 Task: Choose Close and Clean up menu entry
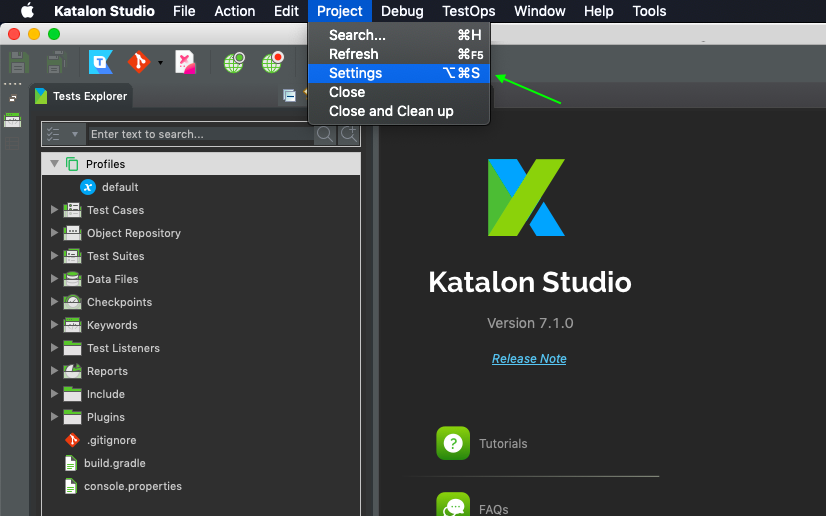(x=399, y=111)
